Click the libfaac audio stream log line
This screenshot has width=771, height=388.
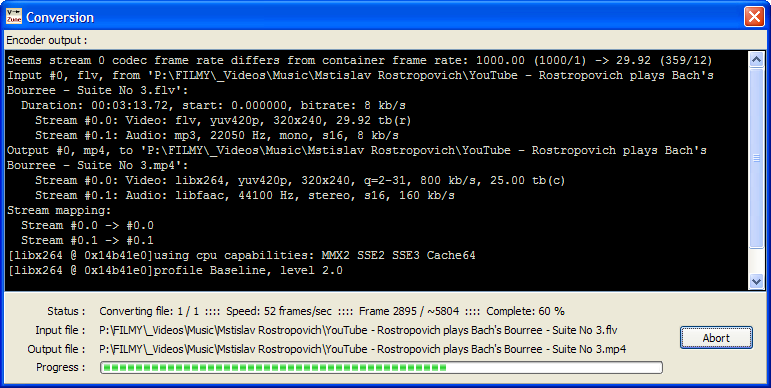coord(245,195)
